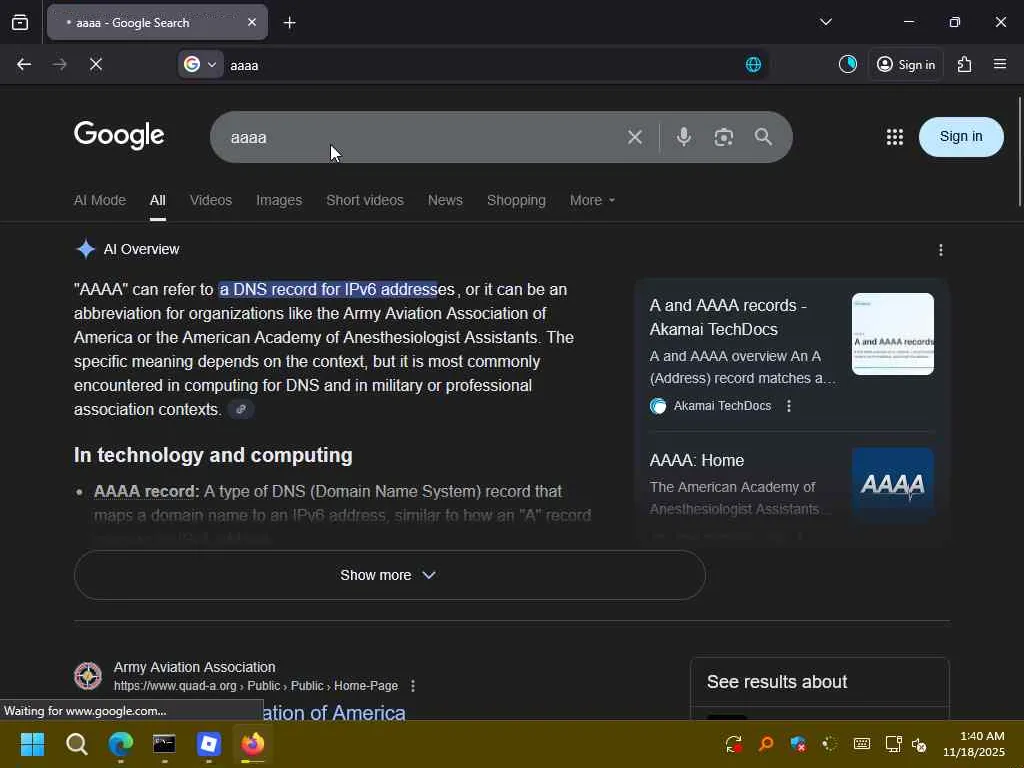Click the Google logo
1024x768 pixels.
[x=119, y=135]
